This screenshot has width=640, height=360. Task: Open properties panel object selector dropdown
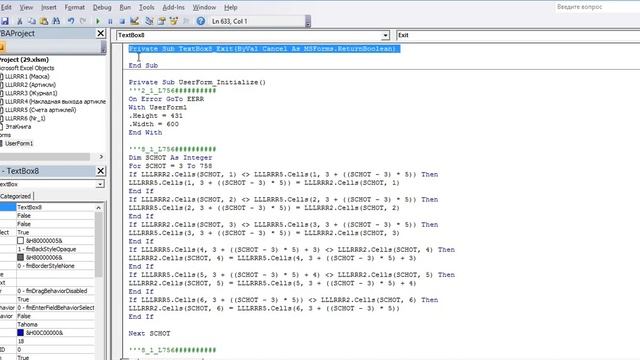(x=100, y=184)
